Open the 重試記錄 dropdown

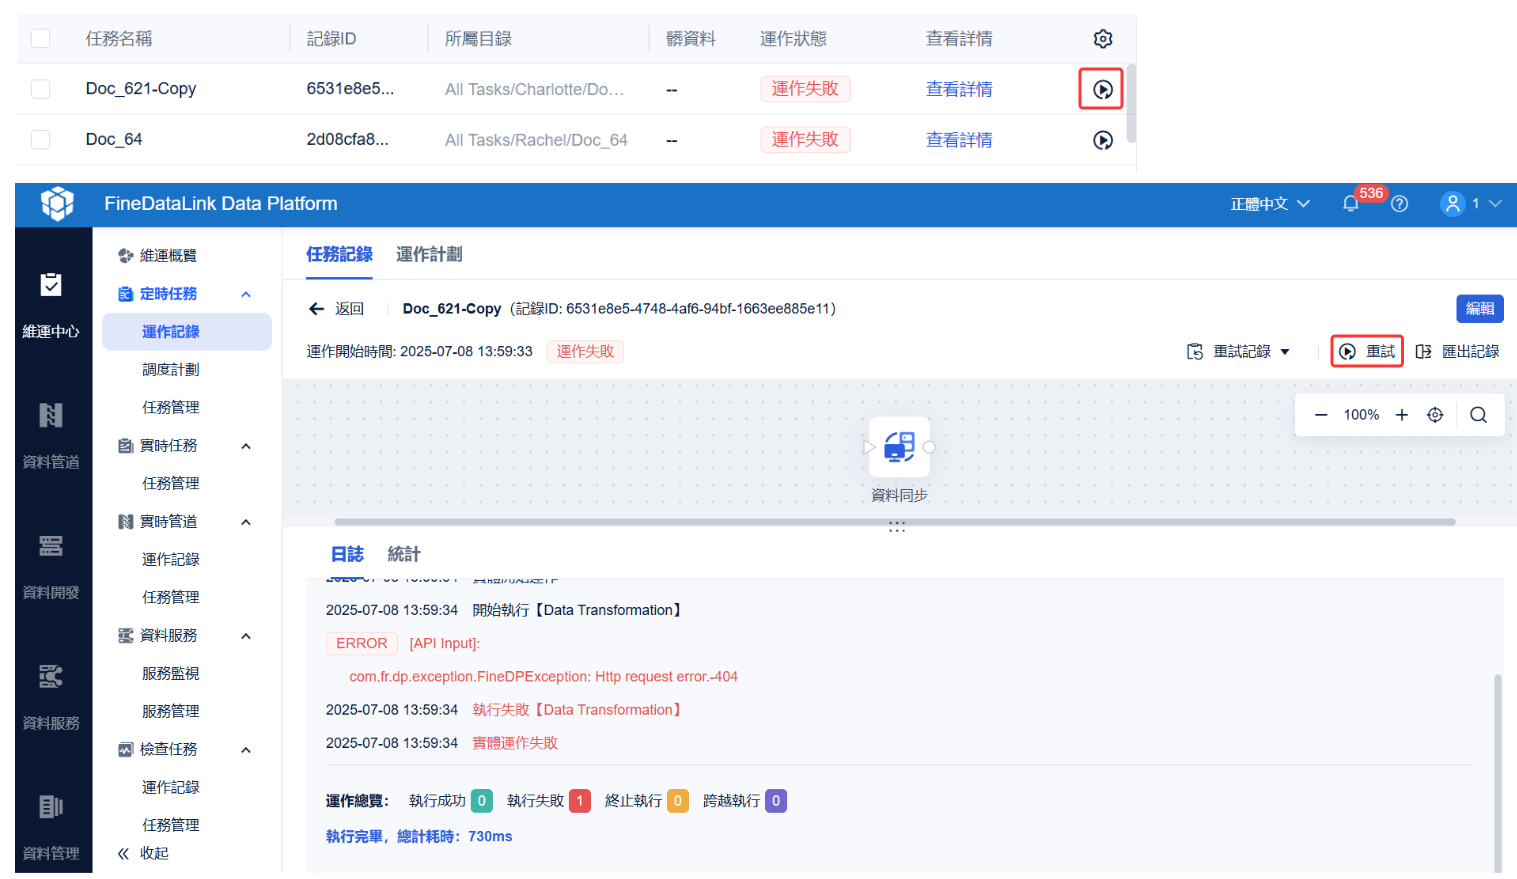[1238, 352]
